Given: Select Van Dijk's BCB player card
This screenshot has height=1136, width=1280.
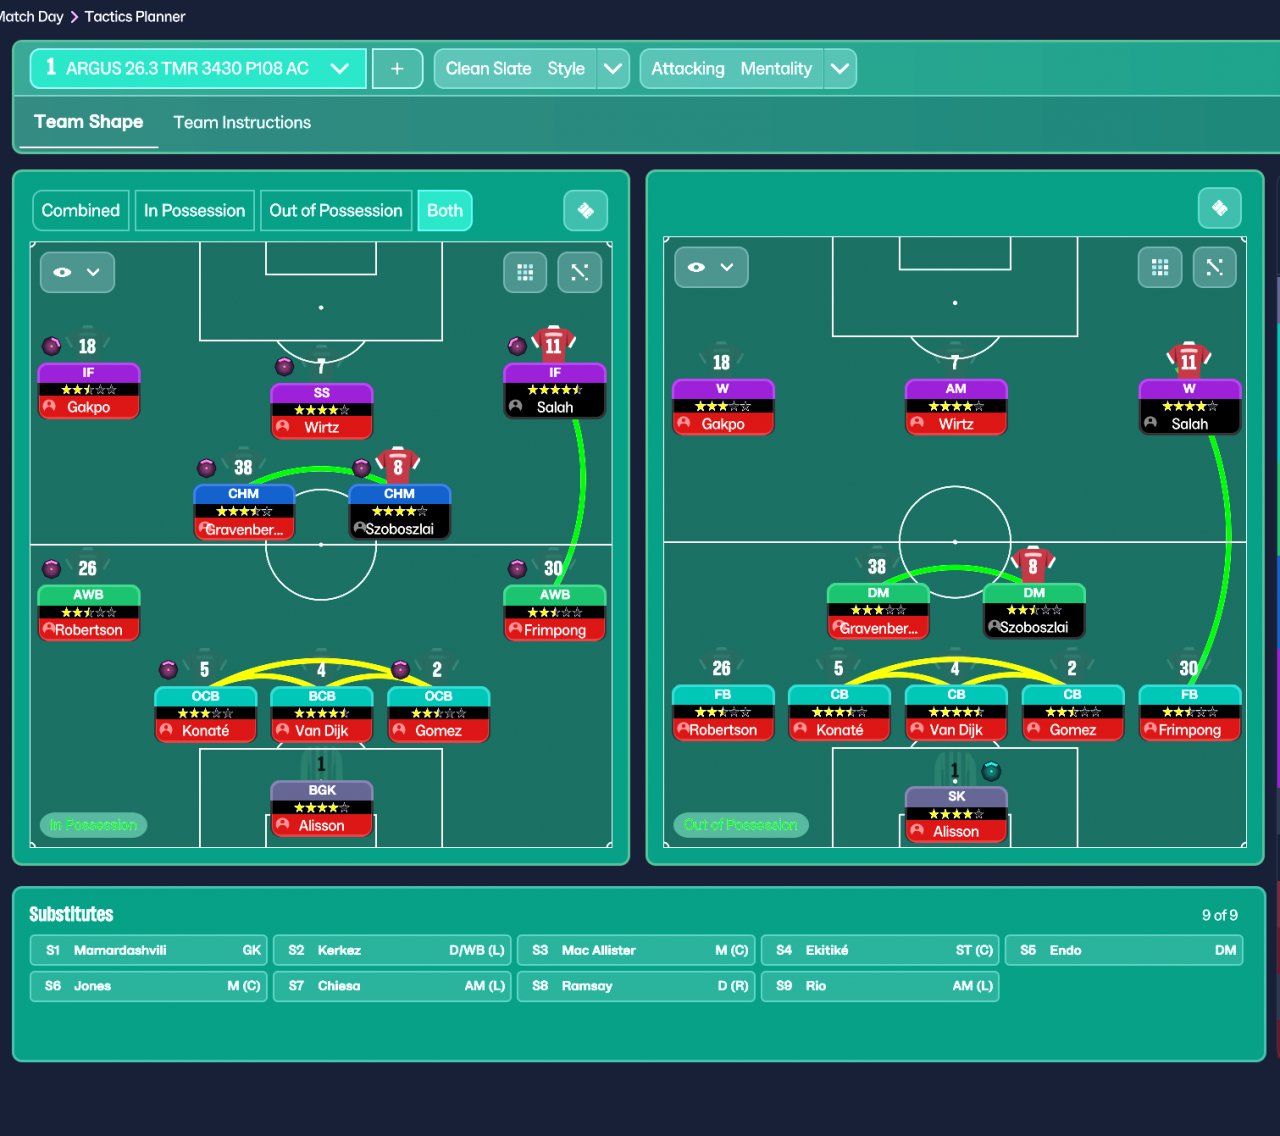Looking at the screenshot, I should [x=322, y=714].
